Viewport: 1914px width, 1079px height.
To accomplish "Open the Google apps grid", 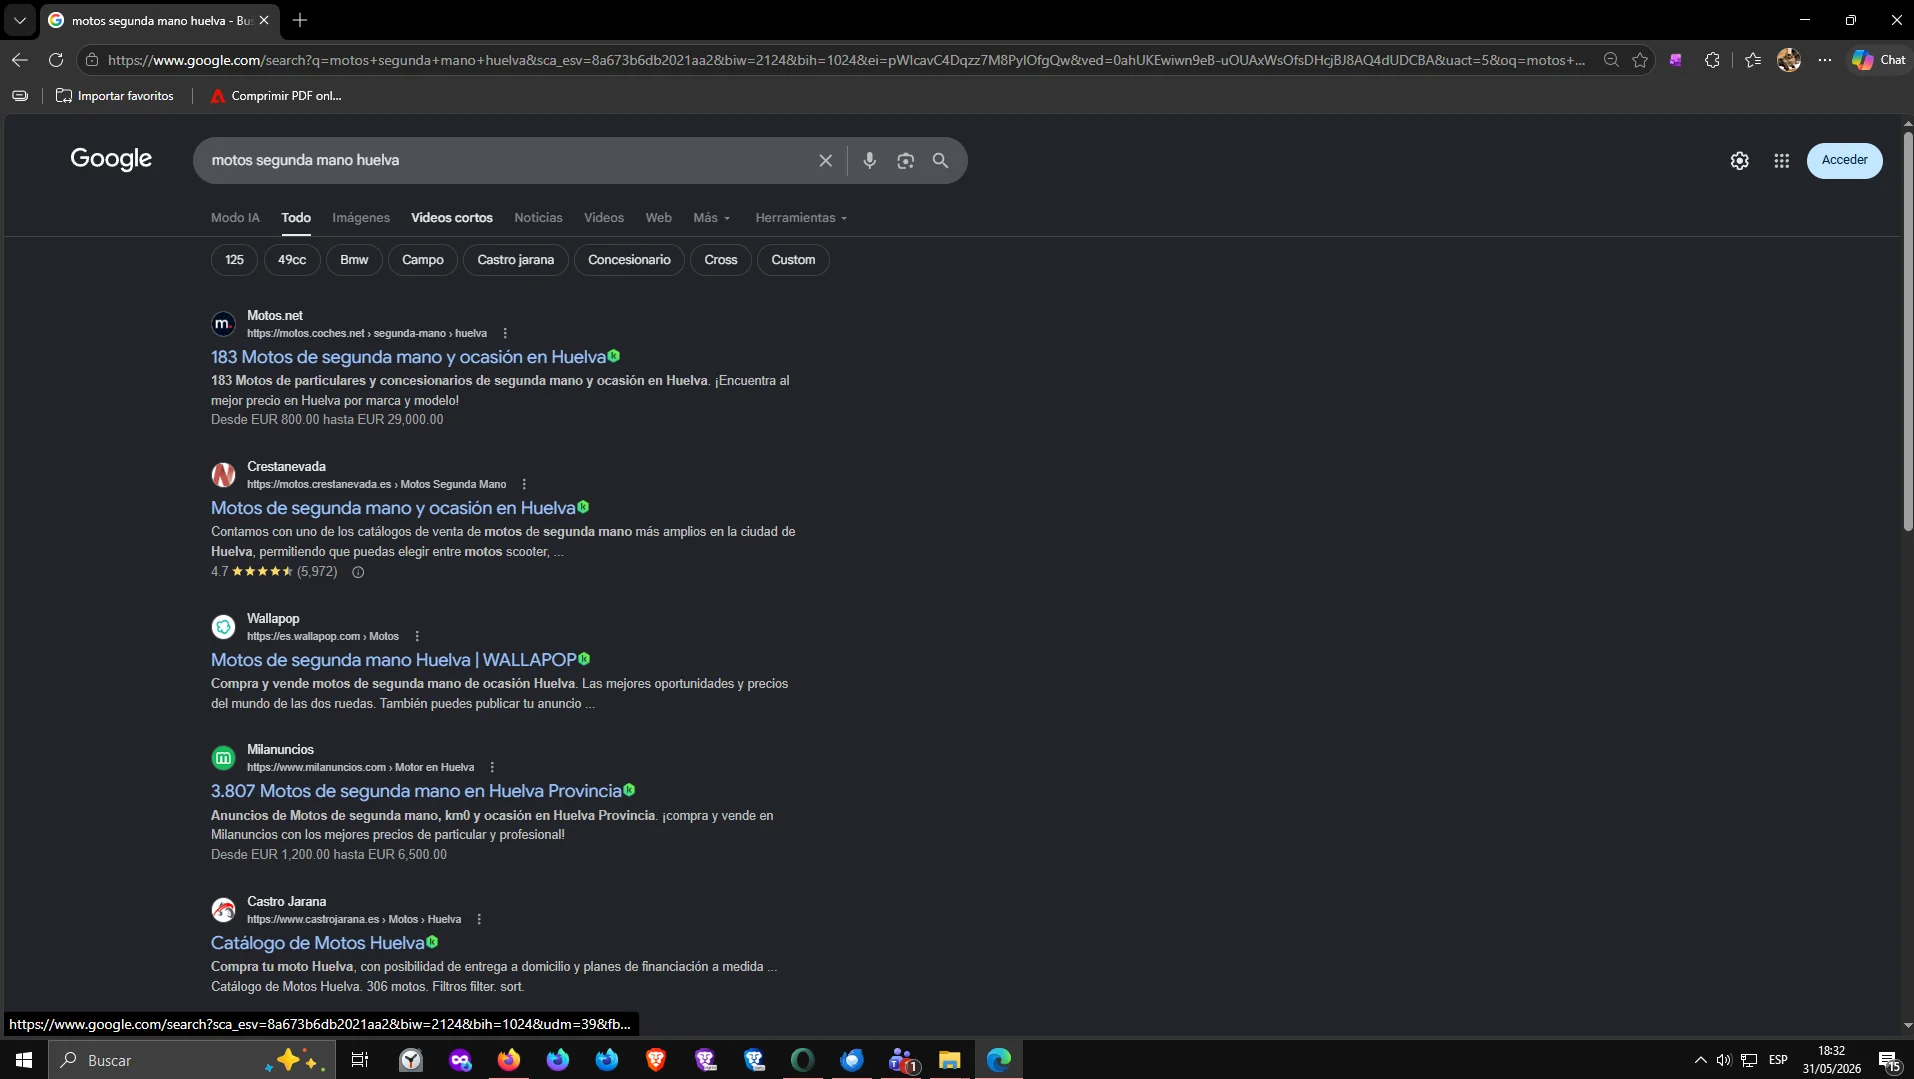I will (1781, 160).
